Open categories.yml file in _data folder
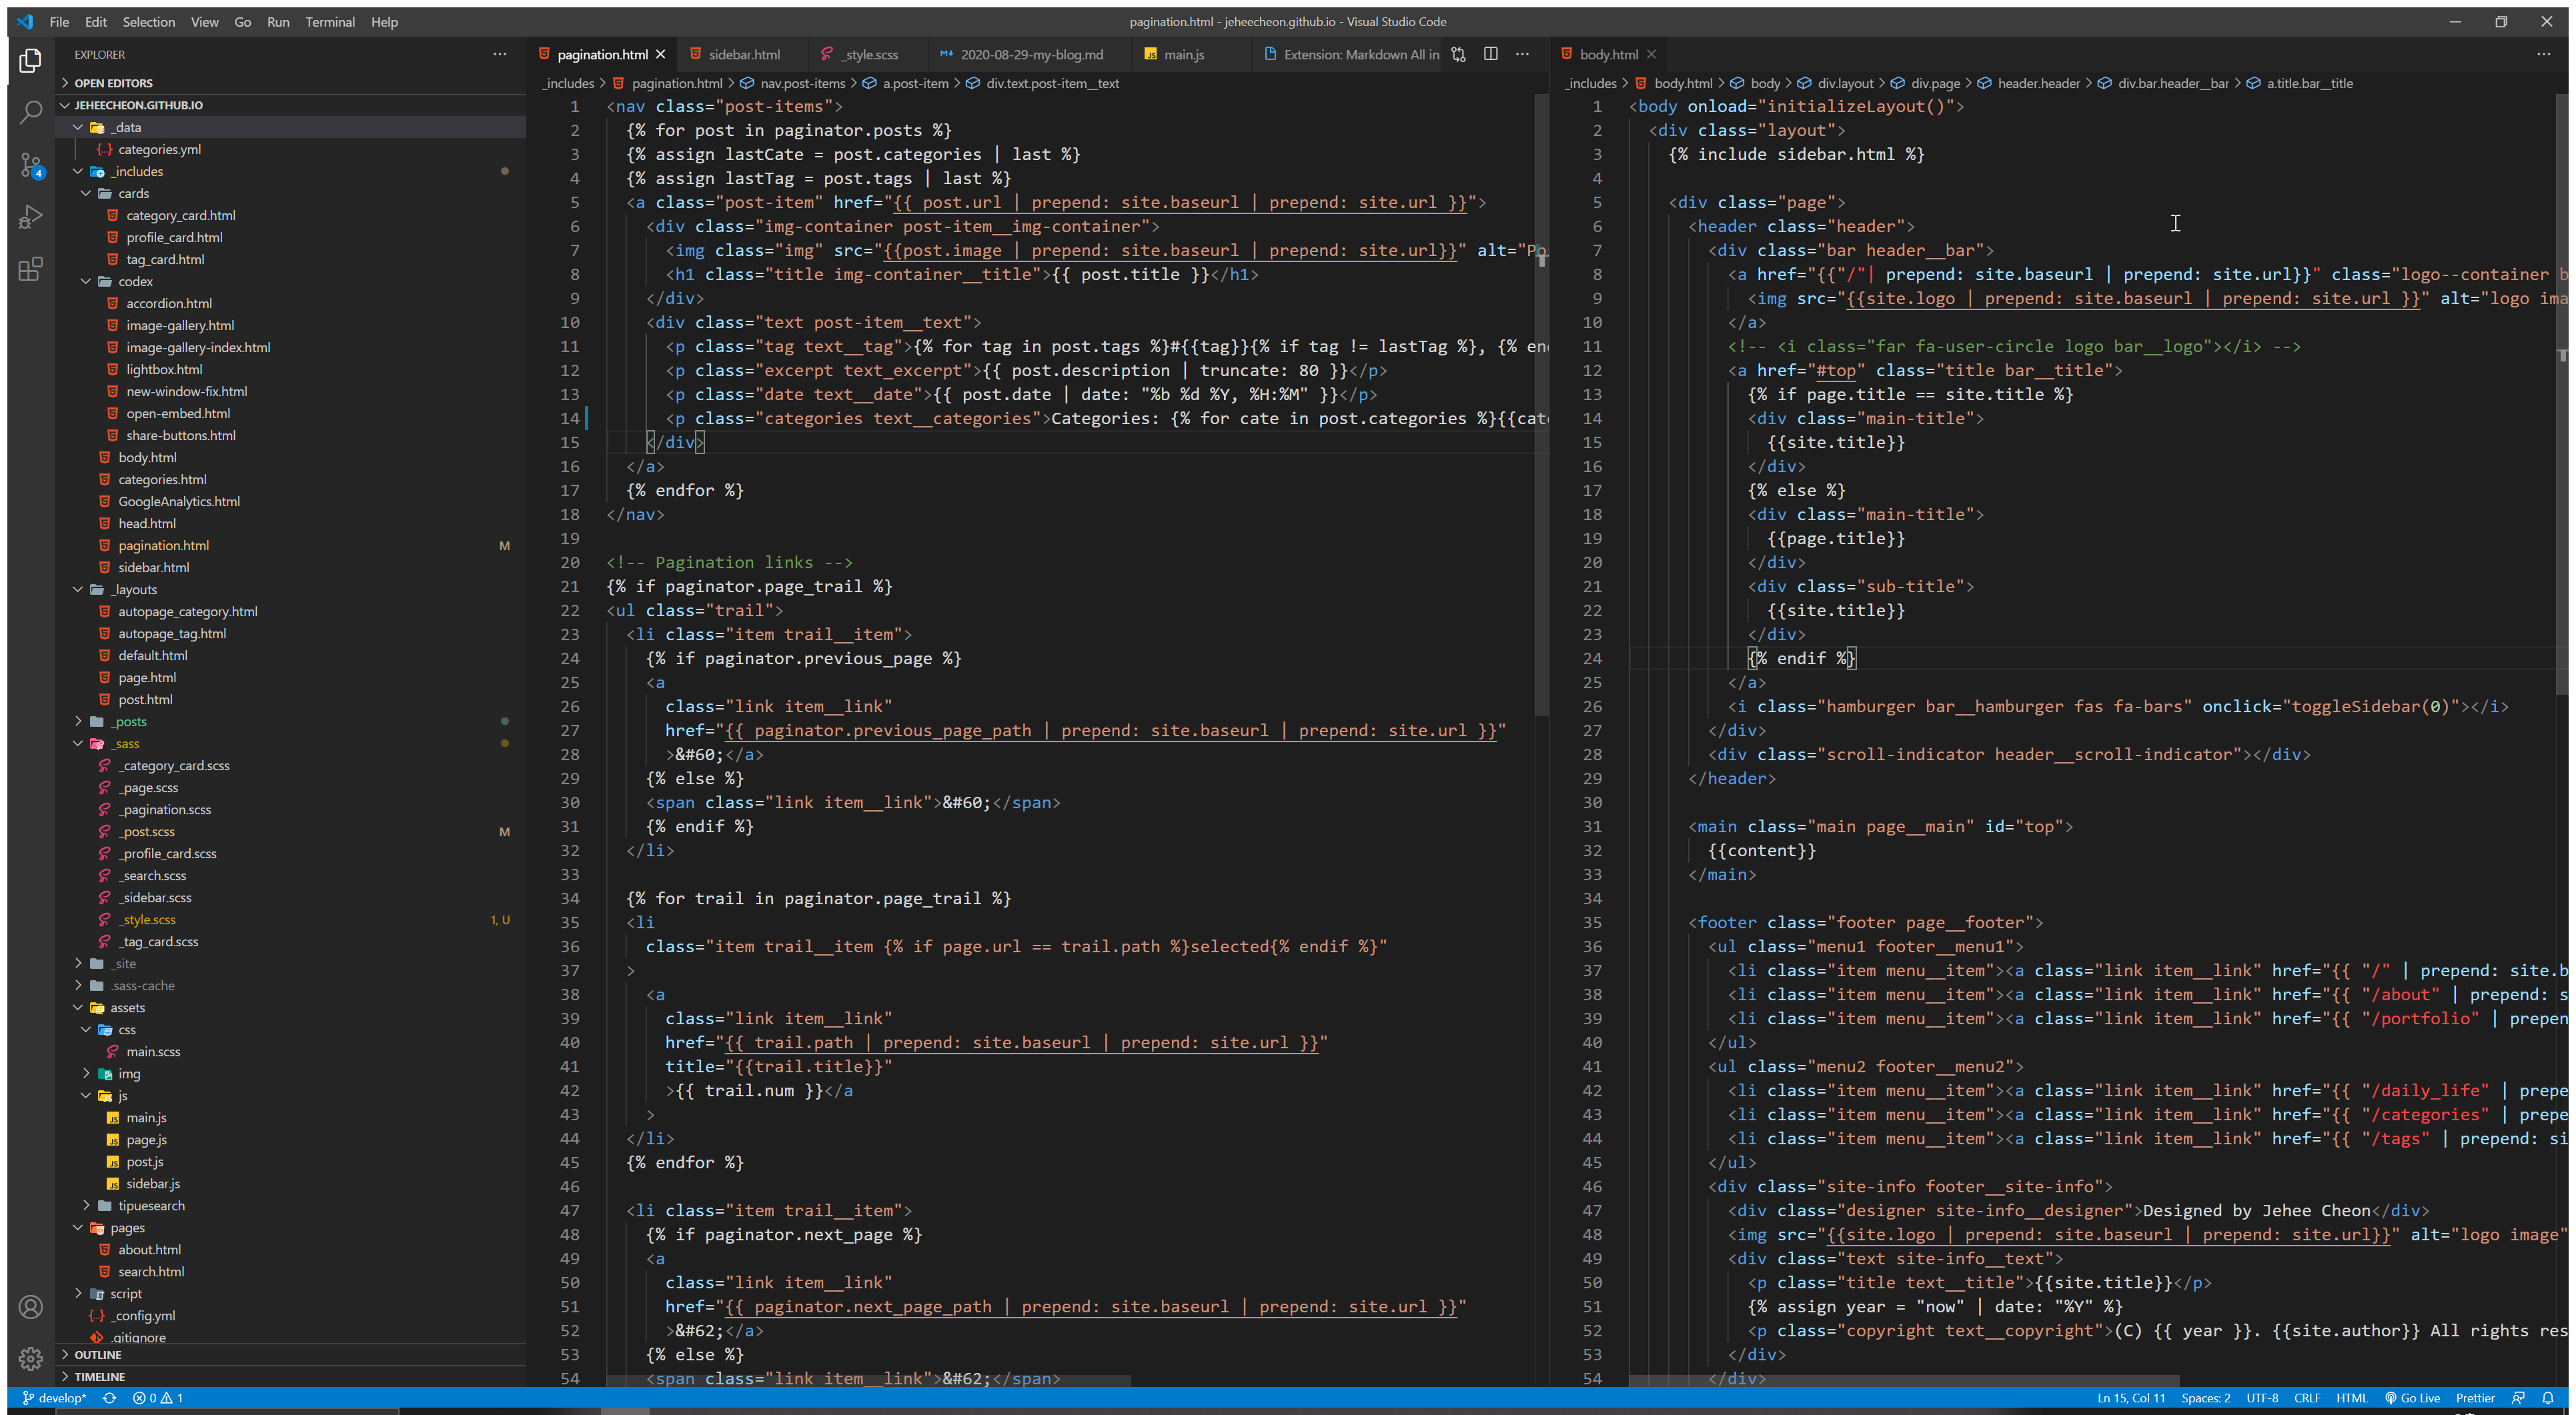The height and width of the screenshot is (1415, 2576). click(159, 149)
